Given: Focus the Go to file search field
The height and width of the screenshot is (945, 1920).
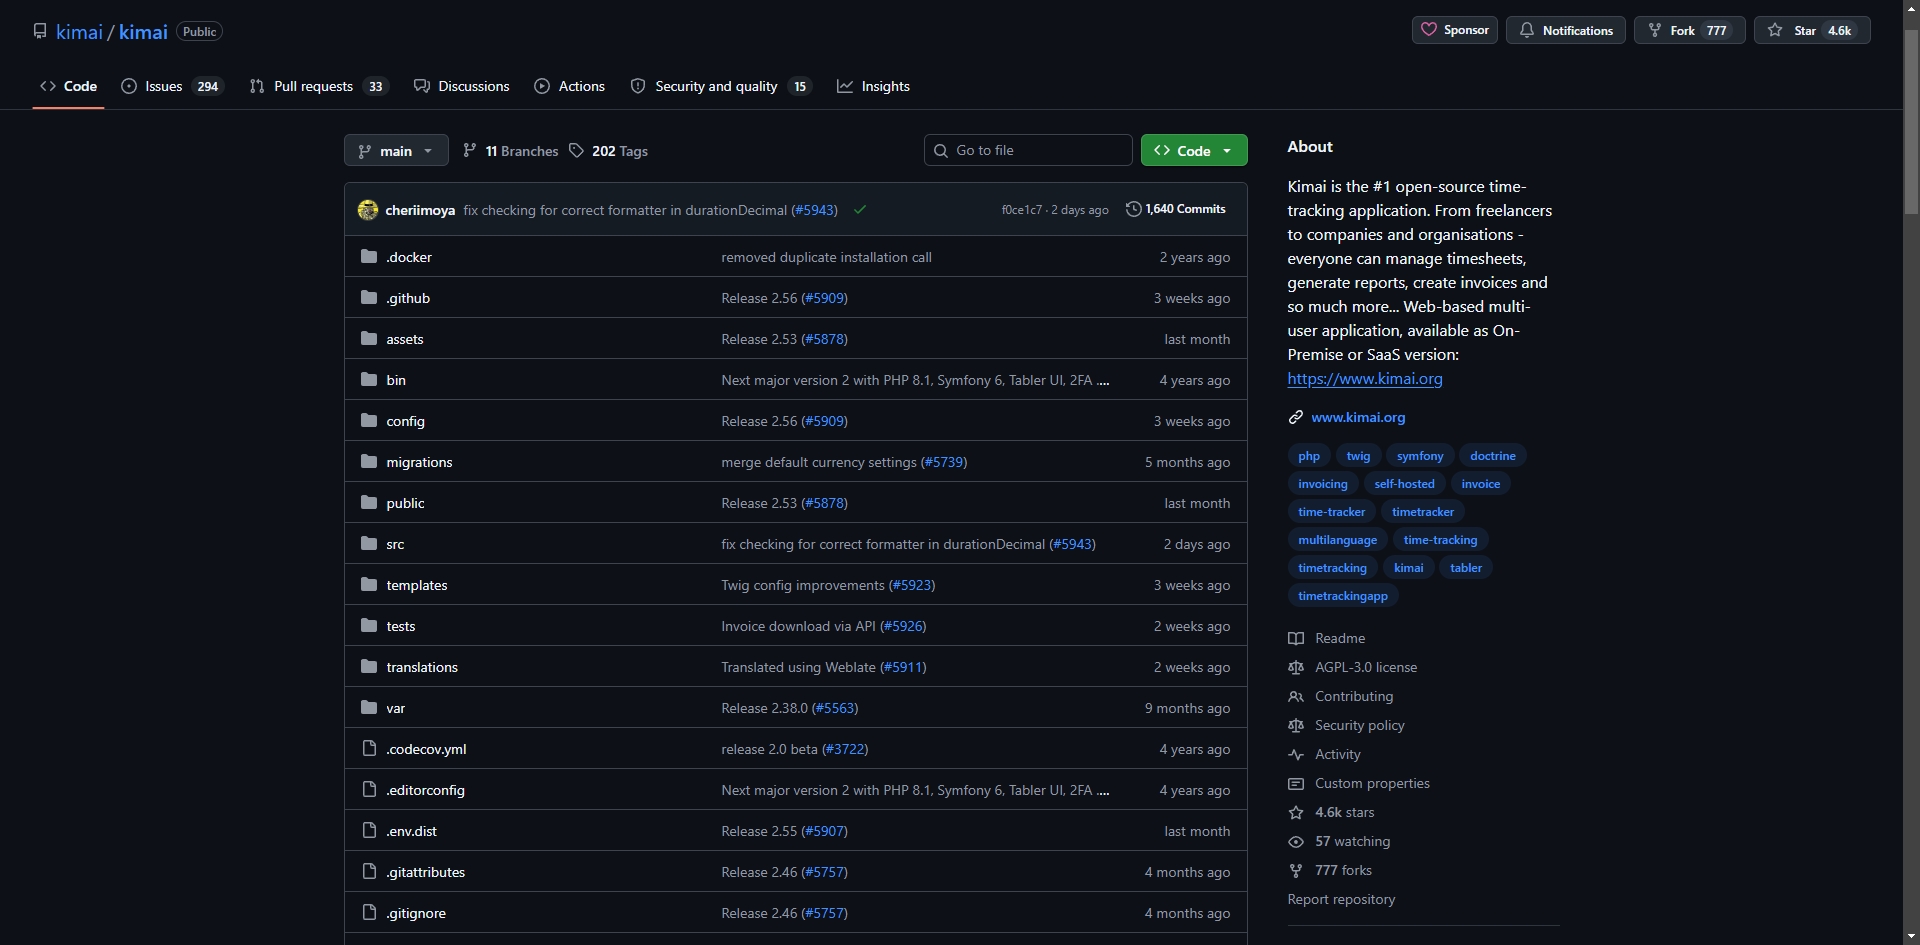Looking at the screenshot, I should click(1028, 150).
